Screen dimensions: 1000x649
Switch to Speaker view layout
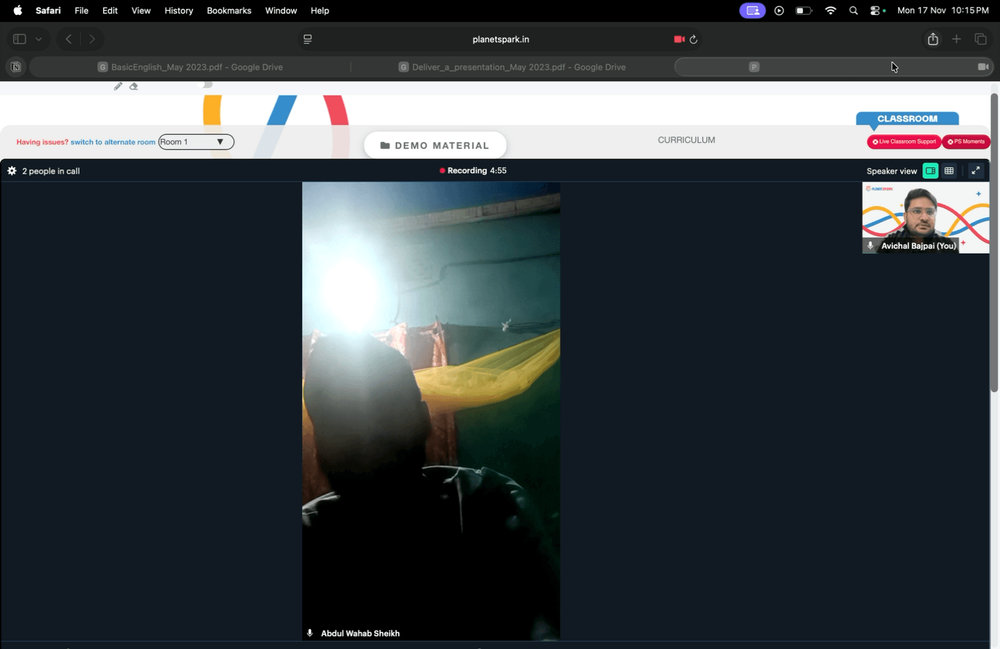930,171
